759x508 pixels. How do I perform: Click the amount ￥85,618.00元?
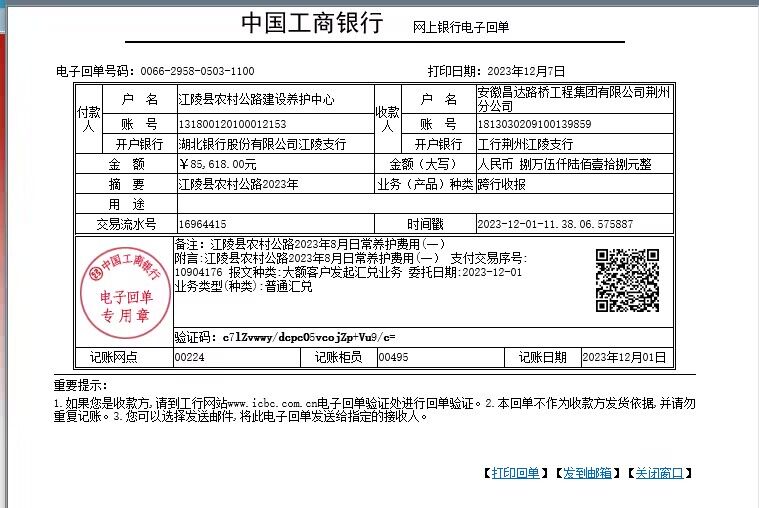[217, 164]
